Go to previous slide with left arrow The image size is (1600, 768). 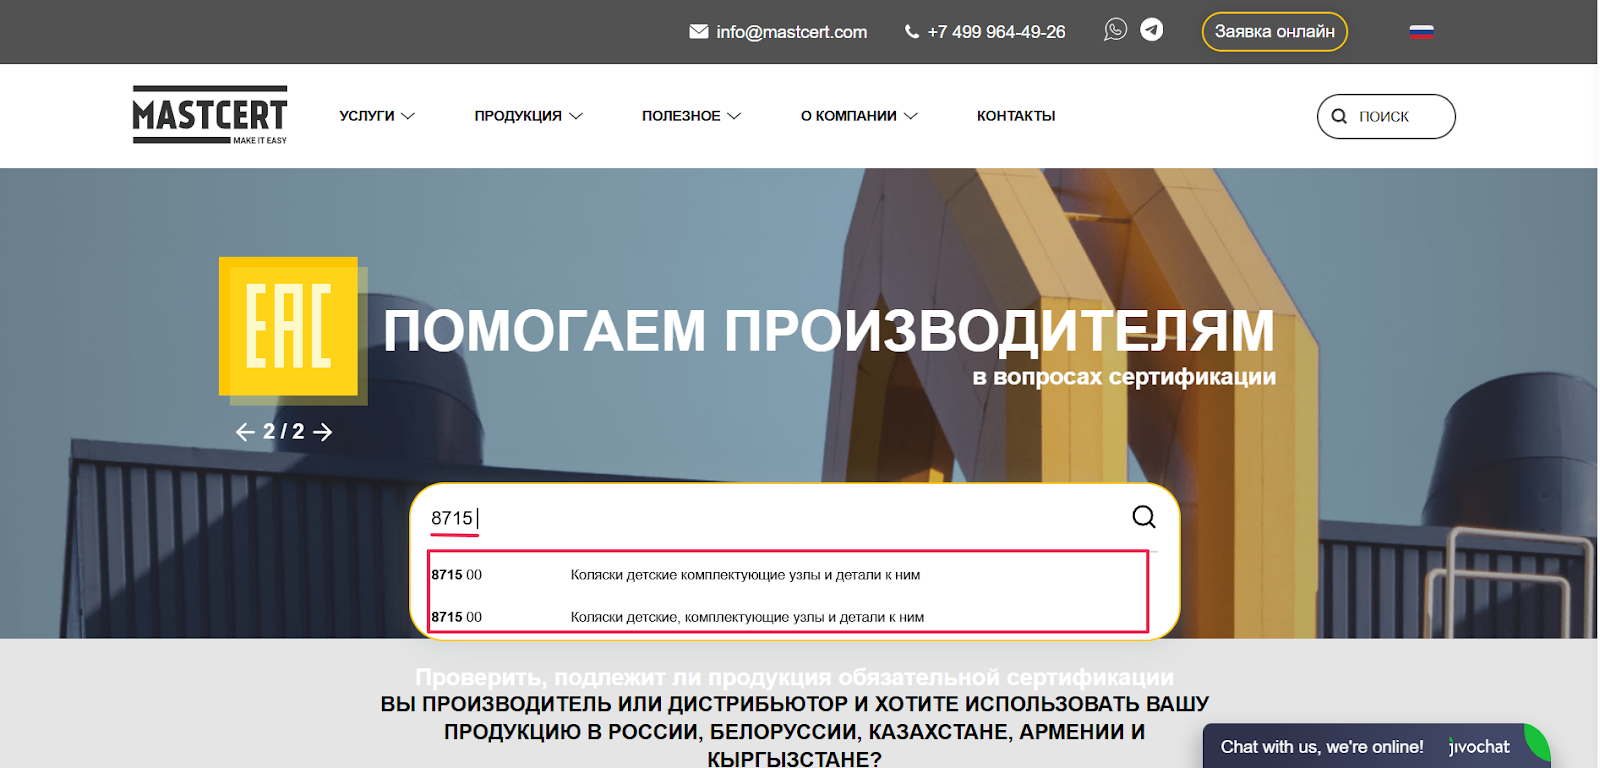(x=245, y=432)
